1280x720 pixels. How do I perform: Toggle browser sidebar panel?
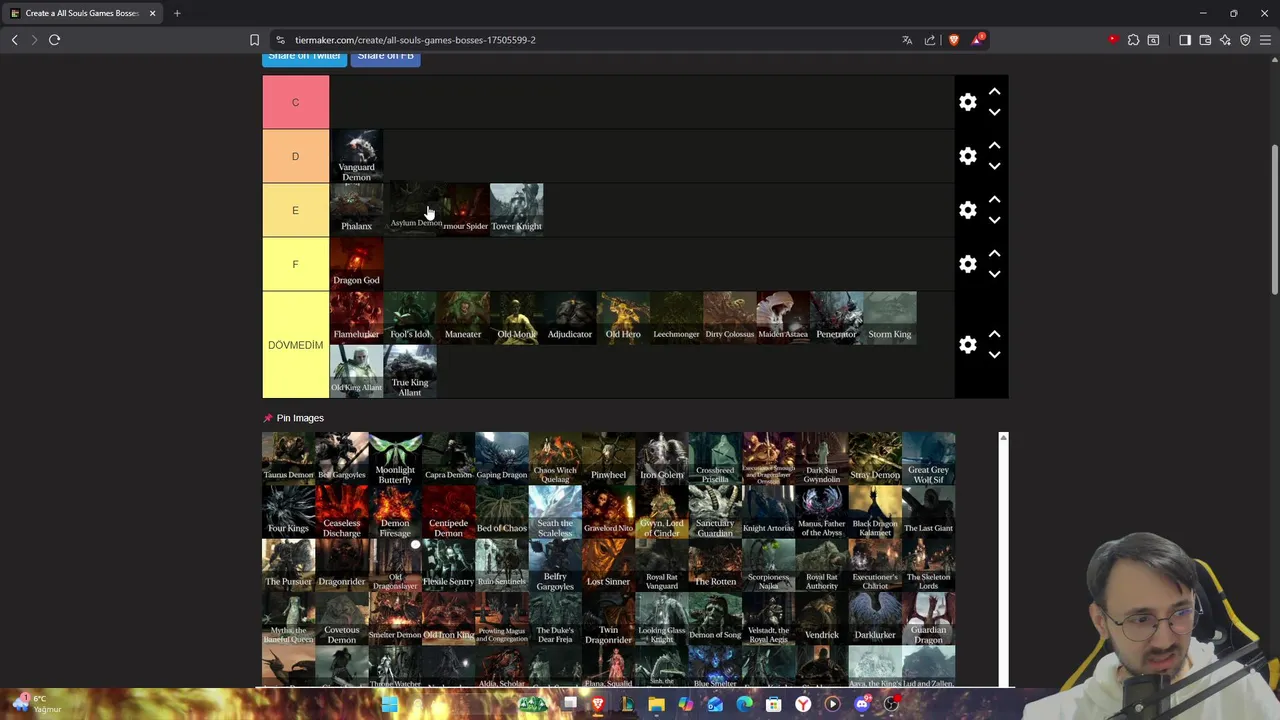(x=1185, y=40)
